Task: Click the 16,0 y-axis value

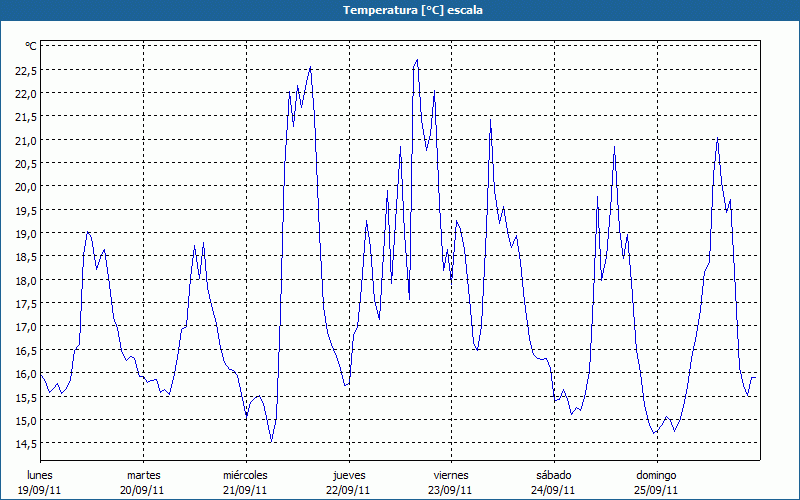Action: [26, 374]
